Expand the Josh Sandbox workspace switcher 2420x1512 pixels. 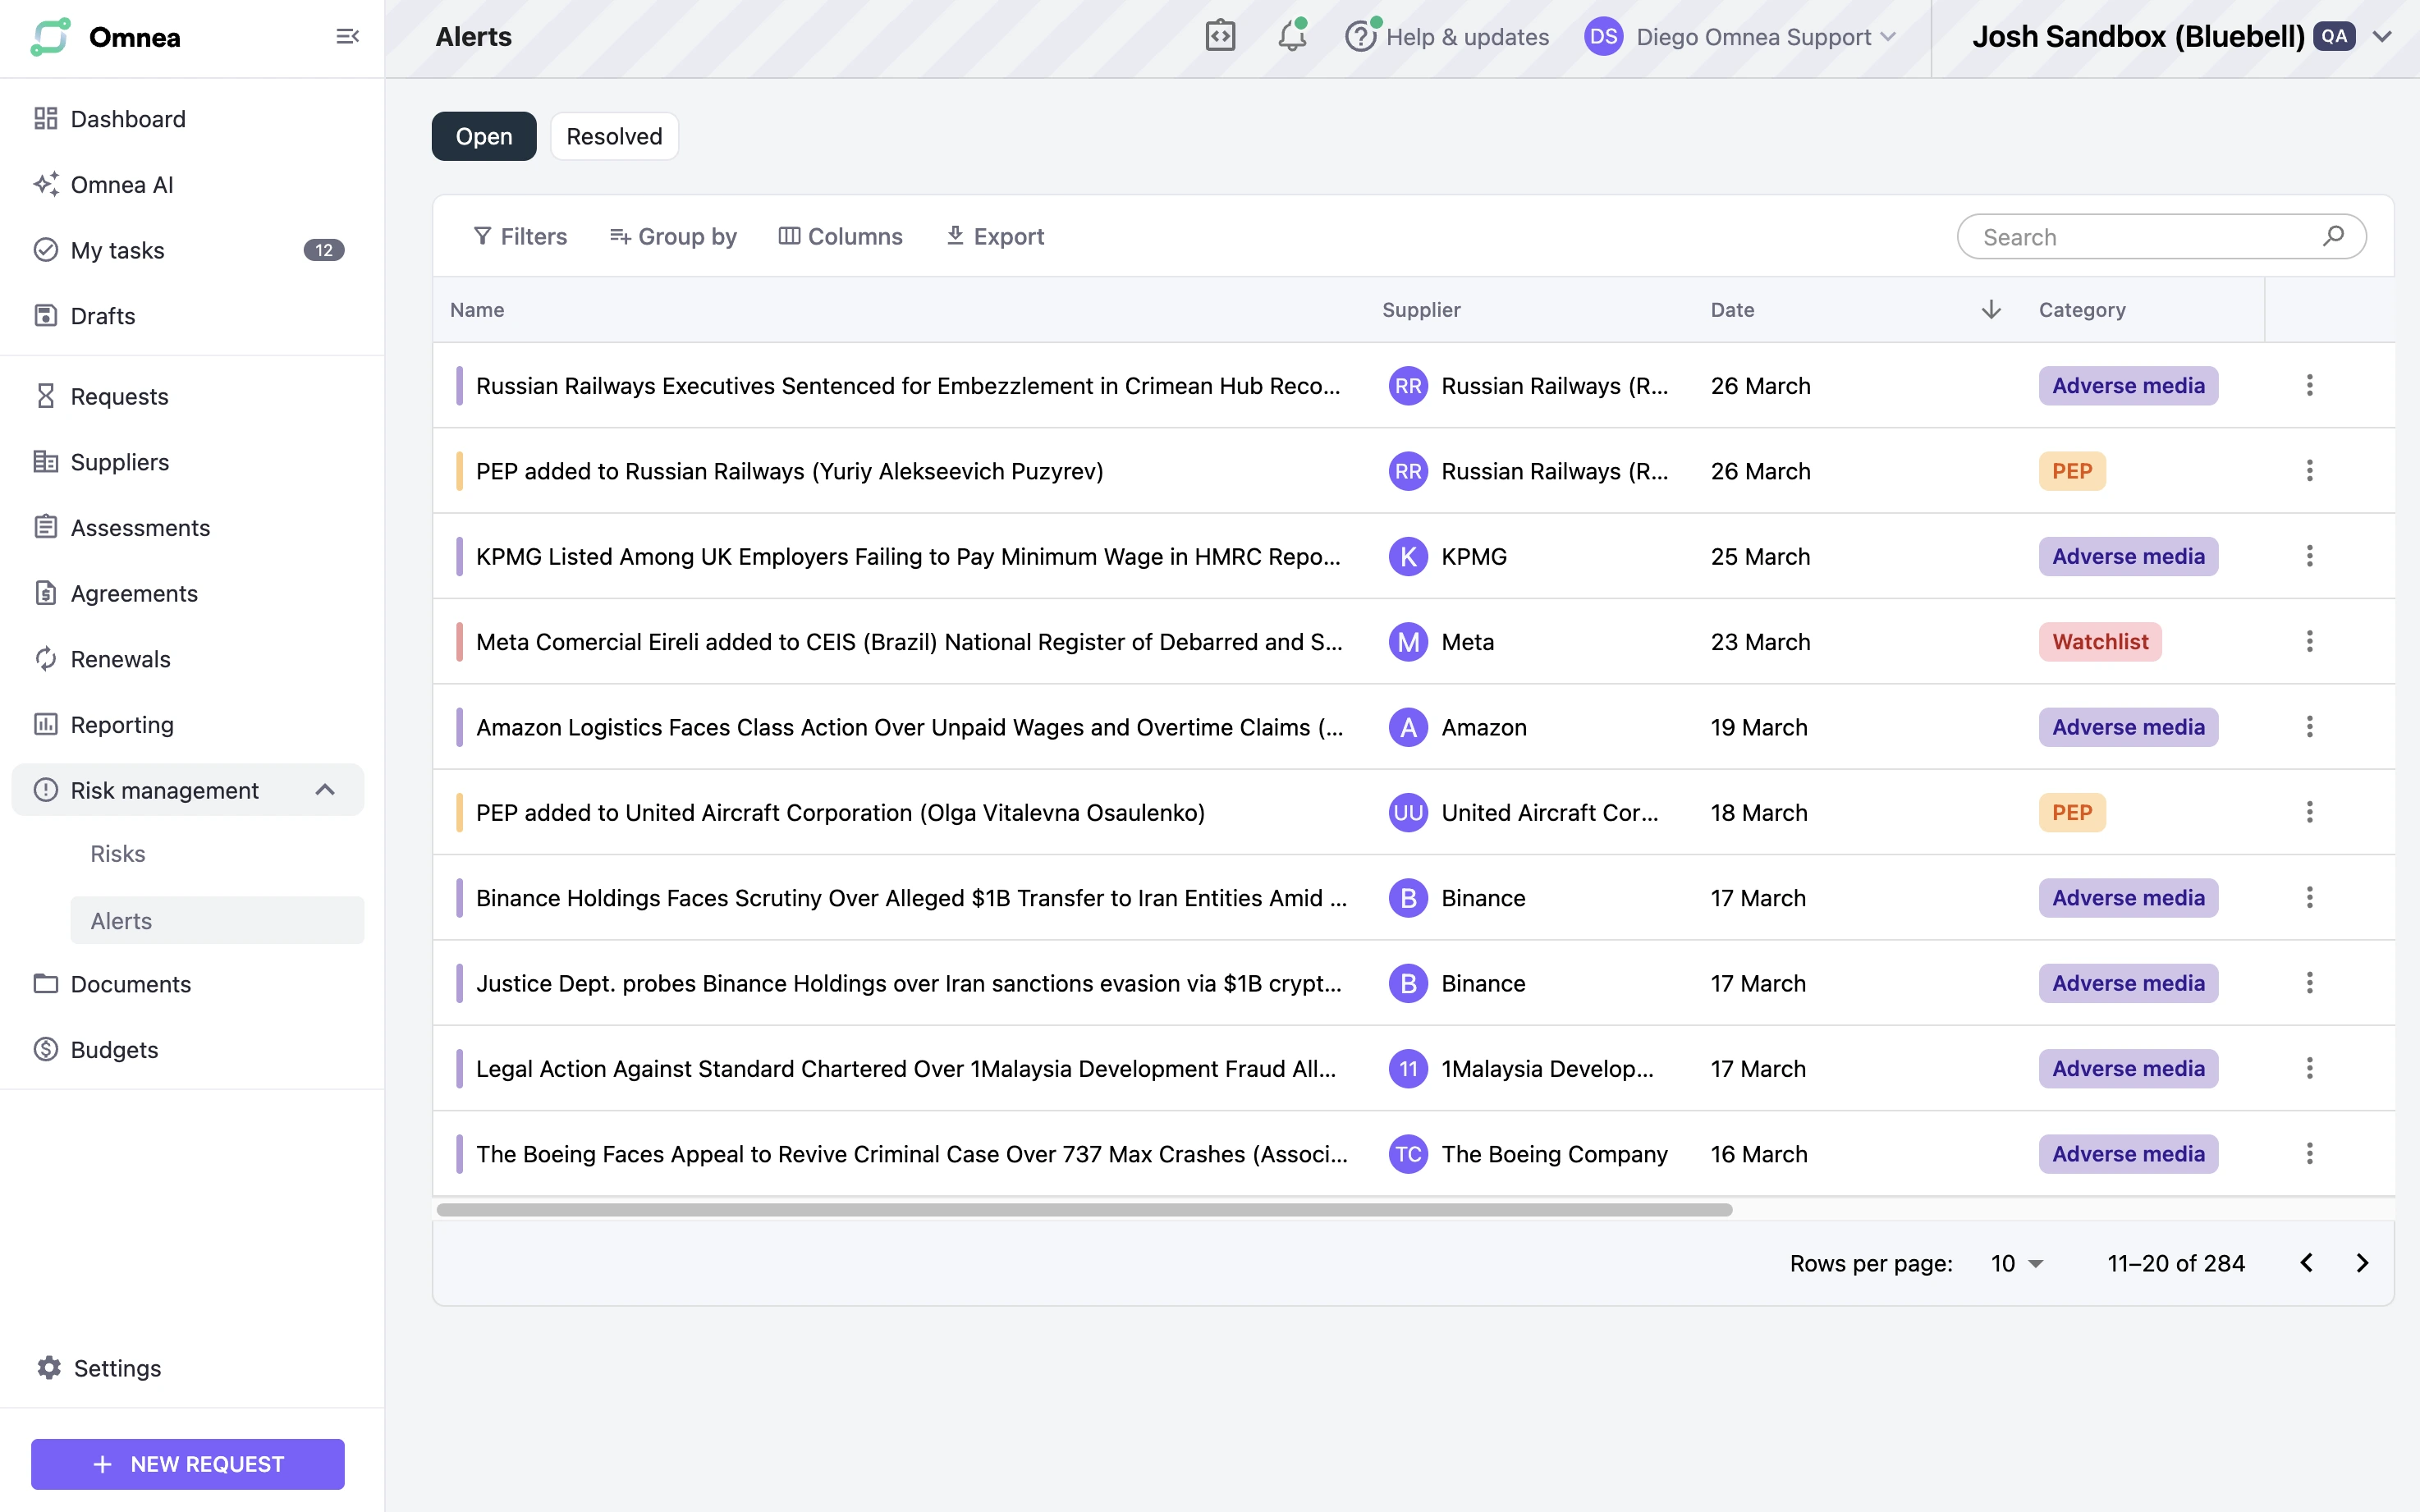[x=2382, y=37]
